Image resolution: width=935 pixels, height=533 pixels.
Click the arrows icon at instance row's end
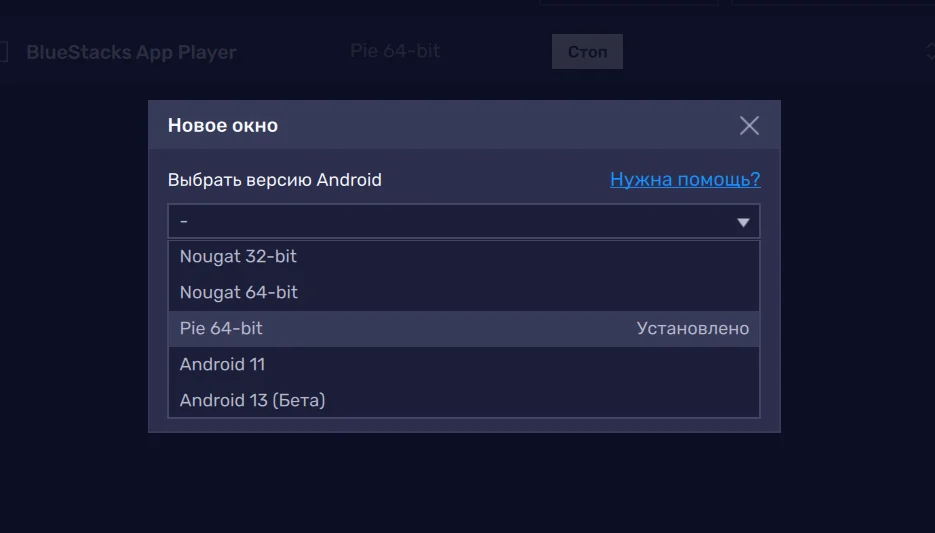930,52
